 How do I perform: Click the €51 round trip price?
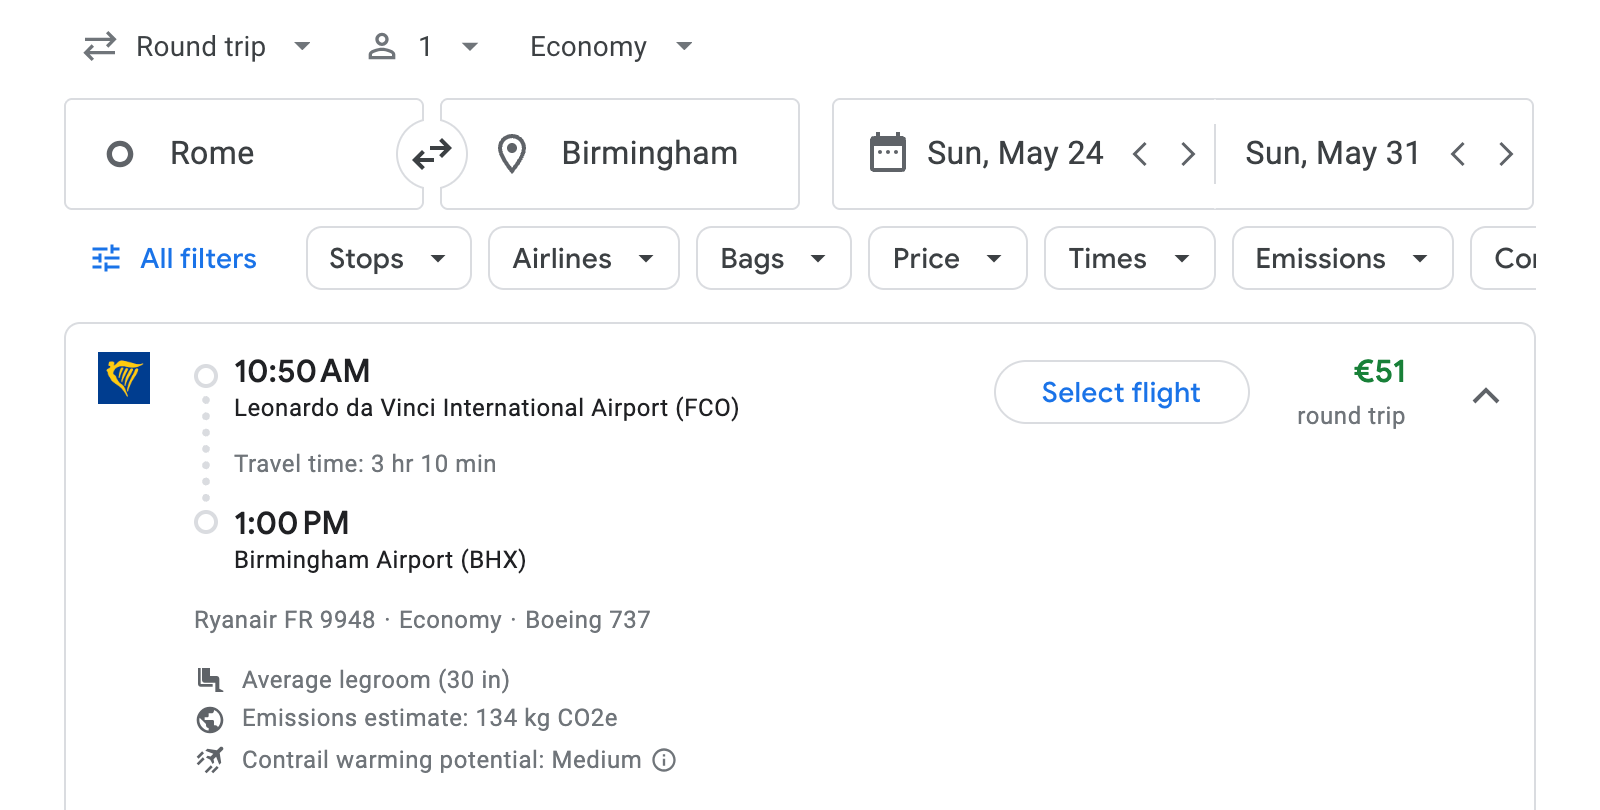click(x=1380, y=372)
